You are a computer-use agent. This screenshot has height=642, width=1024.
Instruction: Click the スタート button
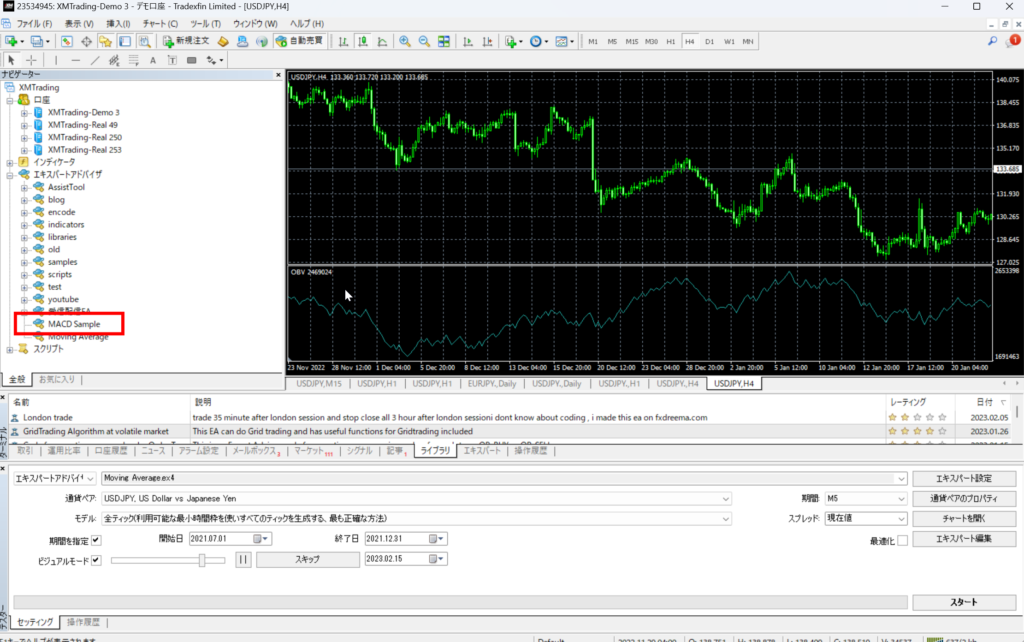[964, 602]
